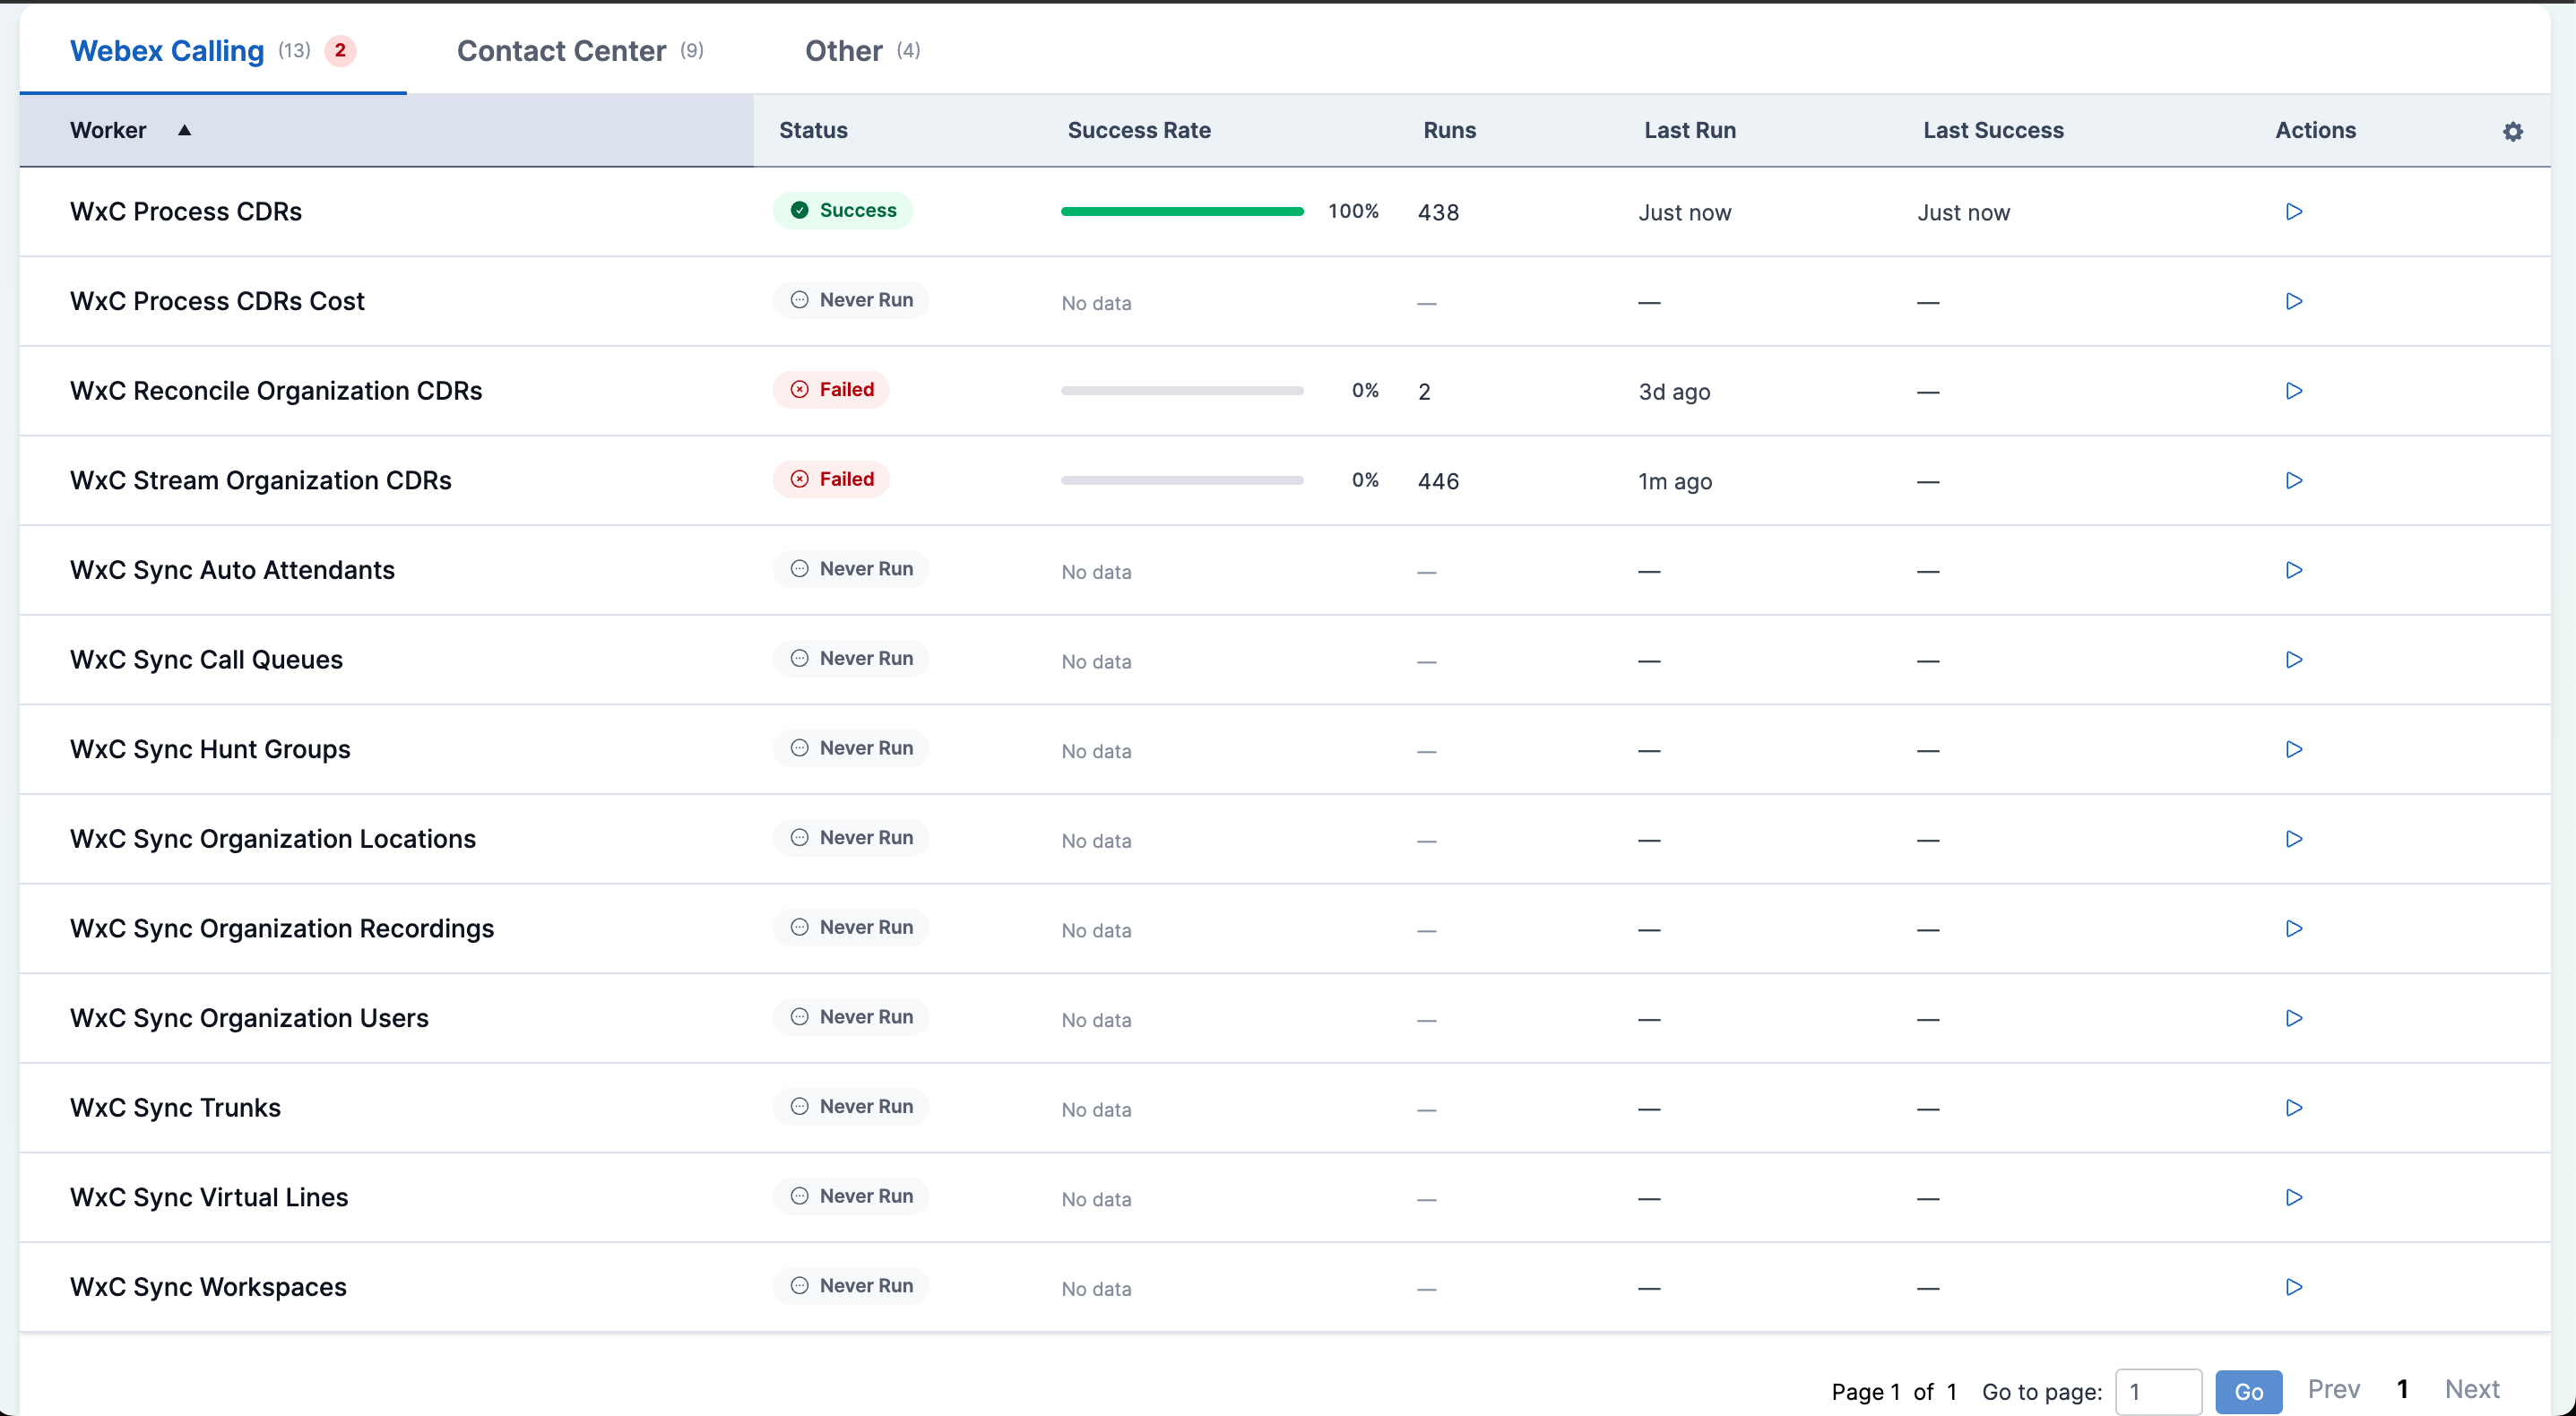Select the WxC Reconcile Organization CDRs name
This screenshot has height=1416, width=2576.
click(x=276, y=390)
